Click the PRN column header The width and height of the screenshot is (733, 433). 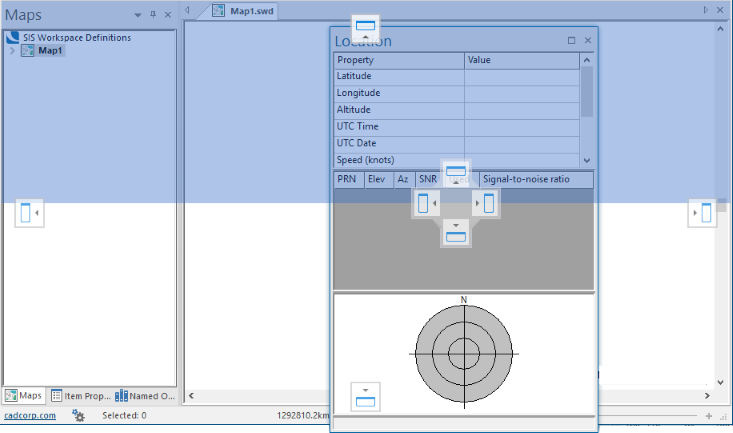[x=349, y=179]
